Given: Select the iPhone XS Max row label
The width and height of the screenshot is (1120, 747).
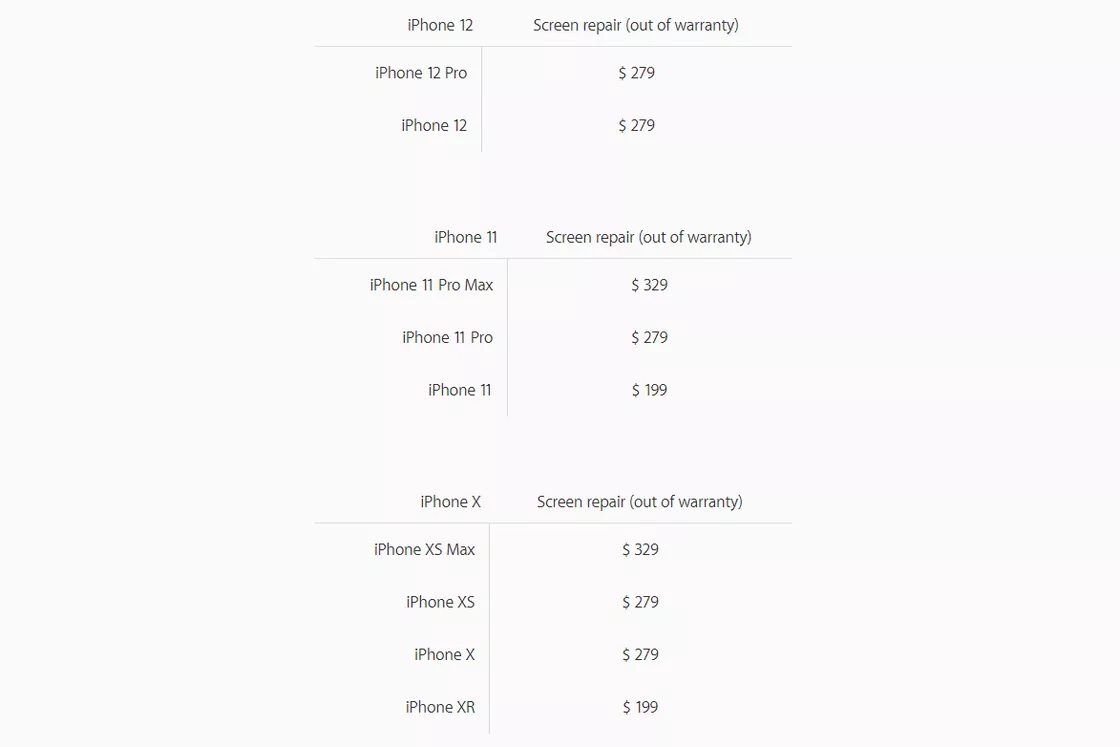Looking at the screenshot, I should [x=424, y=549].
